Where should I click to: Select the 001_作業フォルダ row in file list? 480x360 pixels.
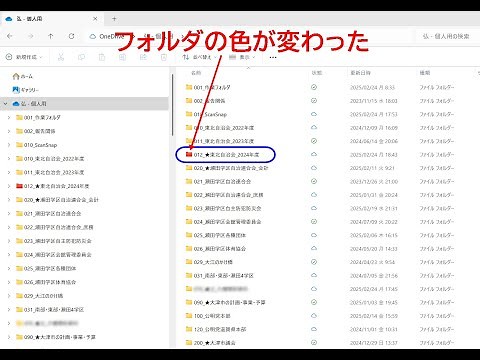[212, 87]
